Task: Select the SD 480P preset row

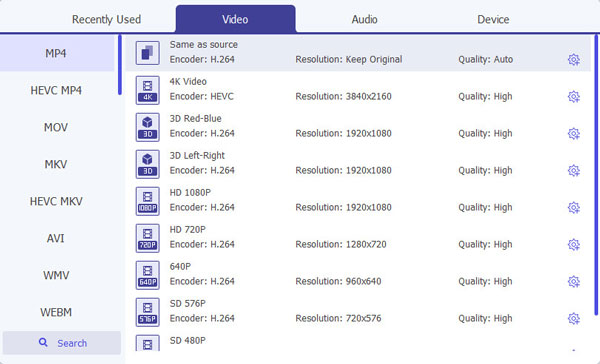Action: pos(358,343)
